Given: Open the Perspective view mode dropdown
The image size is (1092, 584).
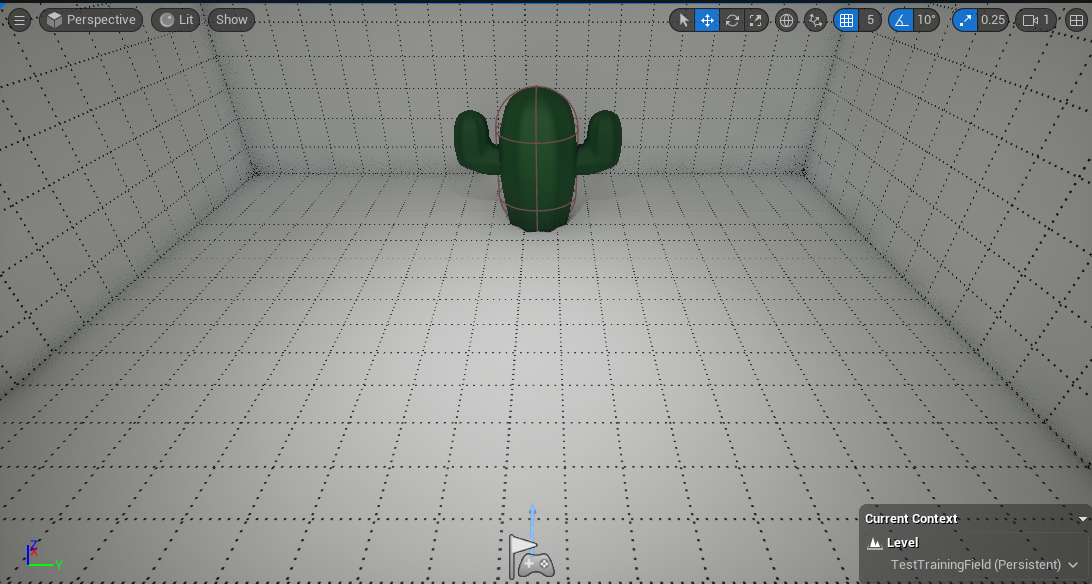Looking at the screenshot, I should click(91, 20).
